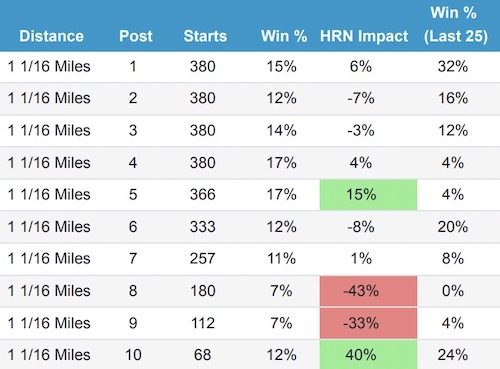
Task: Select the green 15% HRN Impact cell
Action: [x=368, y=195]
